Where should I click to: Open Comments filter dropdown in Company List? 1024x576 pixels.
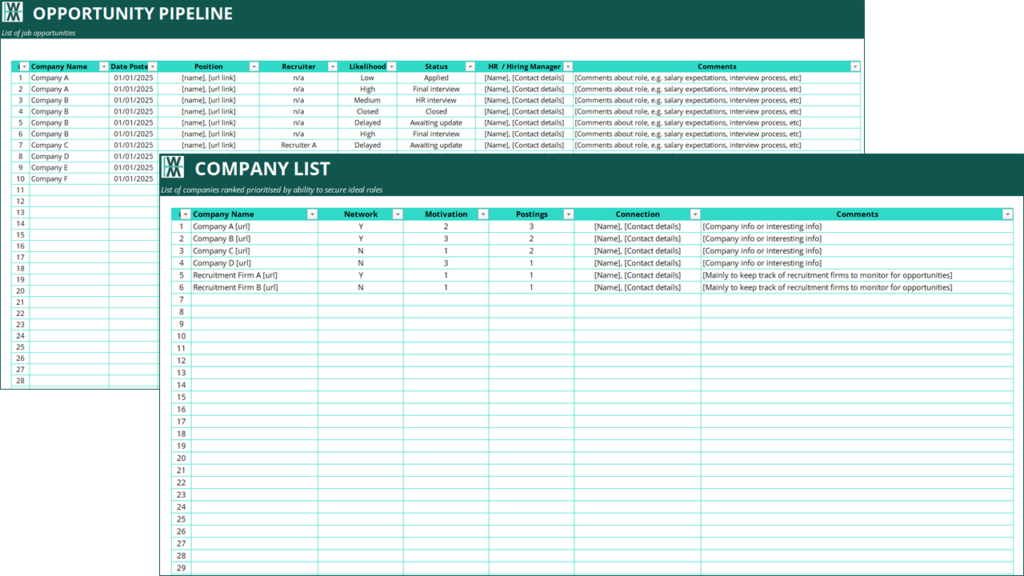1007,214
